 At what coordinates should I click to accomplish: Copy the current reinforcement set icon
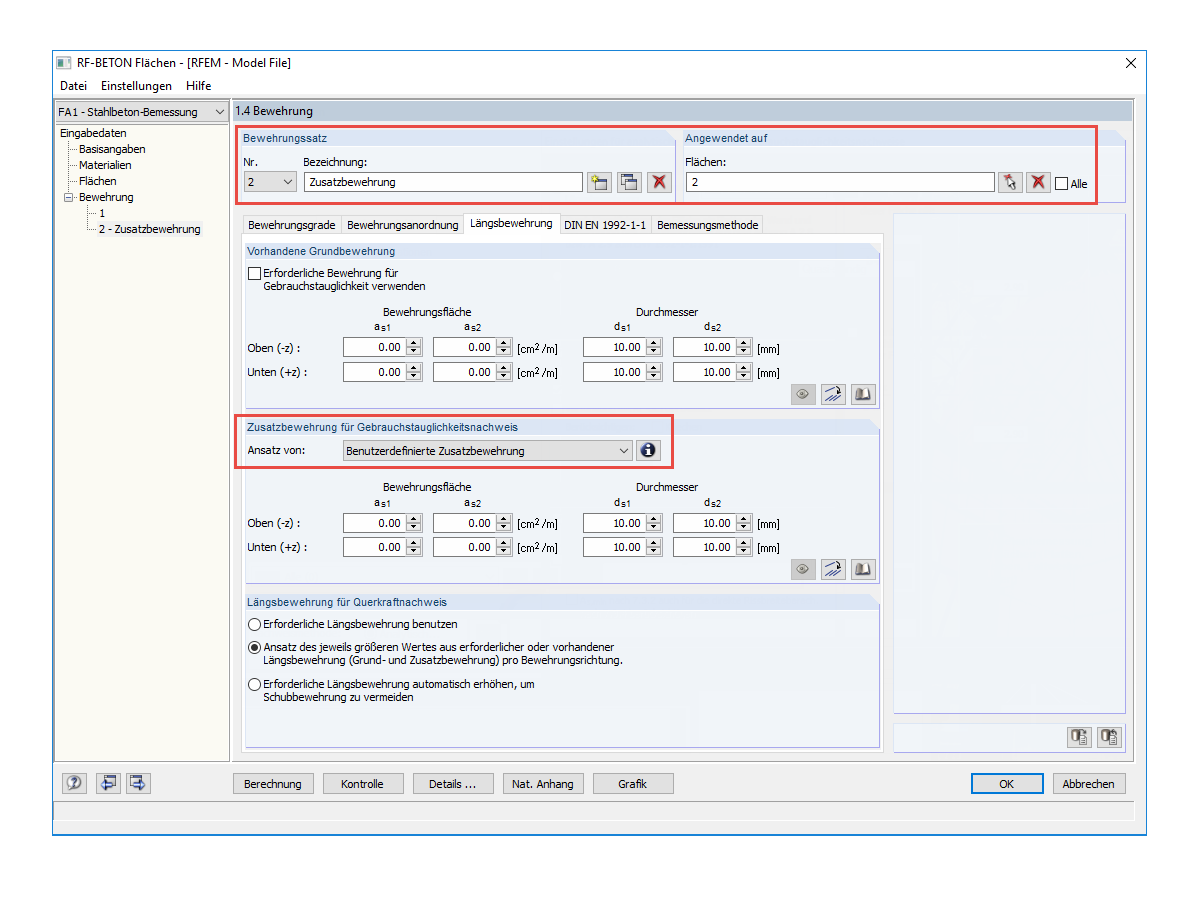pyautogui.click(x=629, y=182)
